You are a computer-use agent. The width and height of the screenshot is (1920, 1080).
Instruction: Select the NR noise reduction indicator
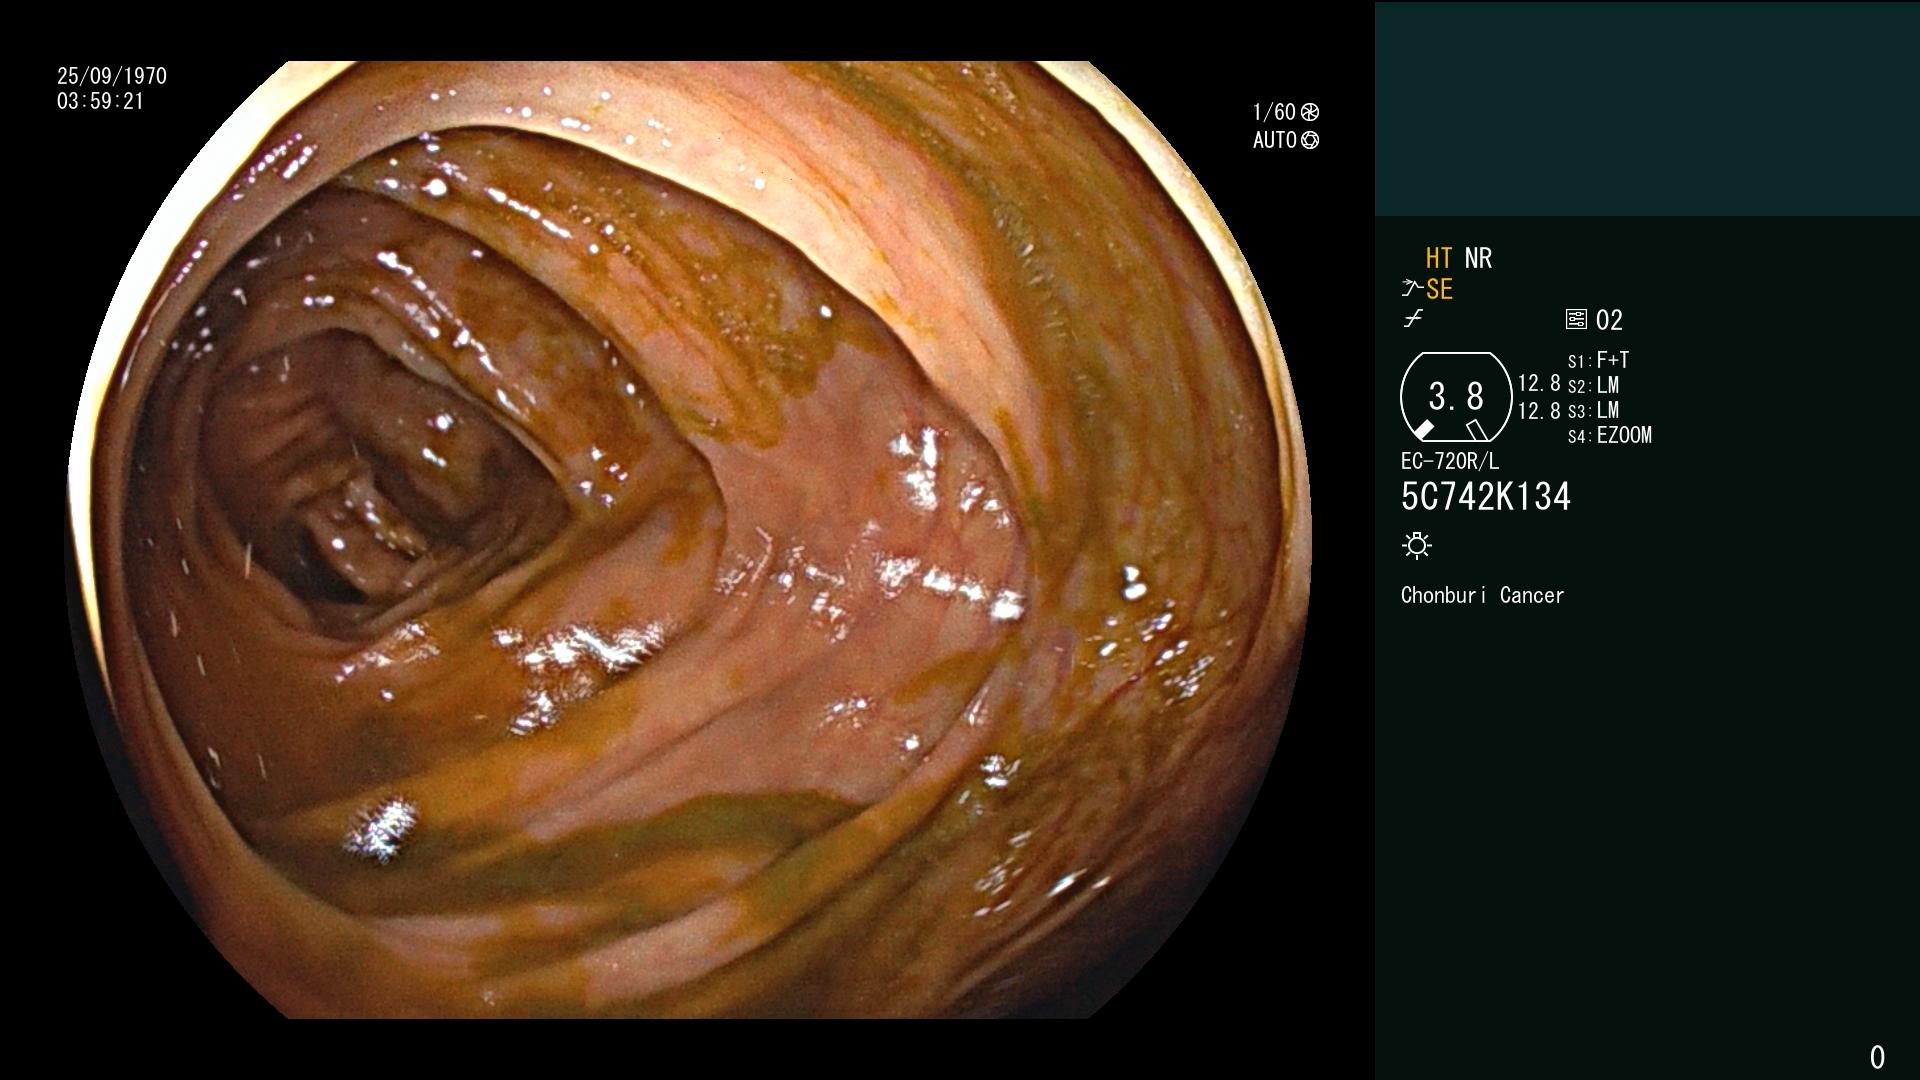click(x=1478, y=258)
